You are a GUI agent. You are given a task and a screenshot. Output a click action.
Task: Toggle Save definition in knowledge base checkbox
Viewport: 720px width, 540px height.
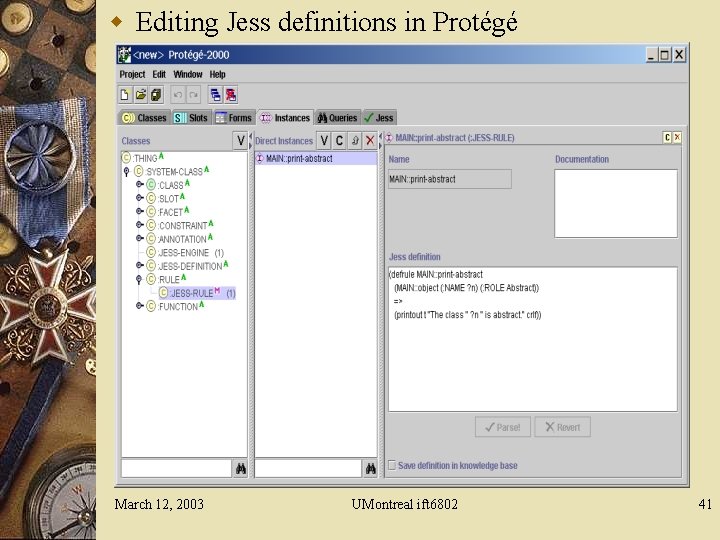[x=392, y=465]
